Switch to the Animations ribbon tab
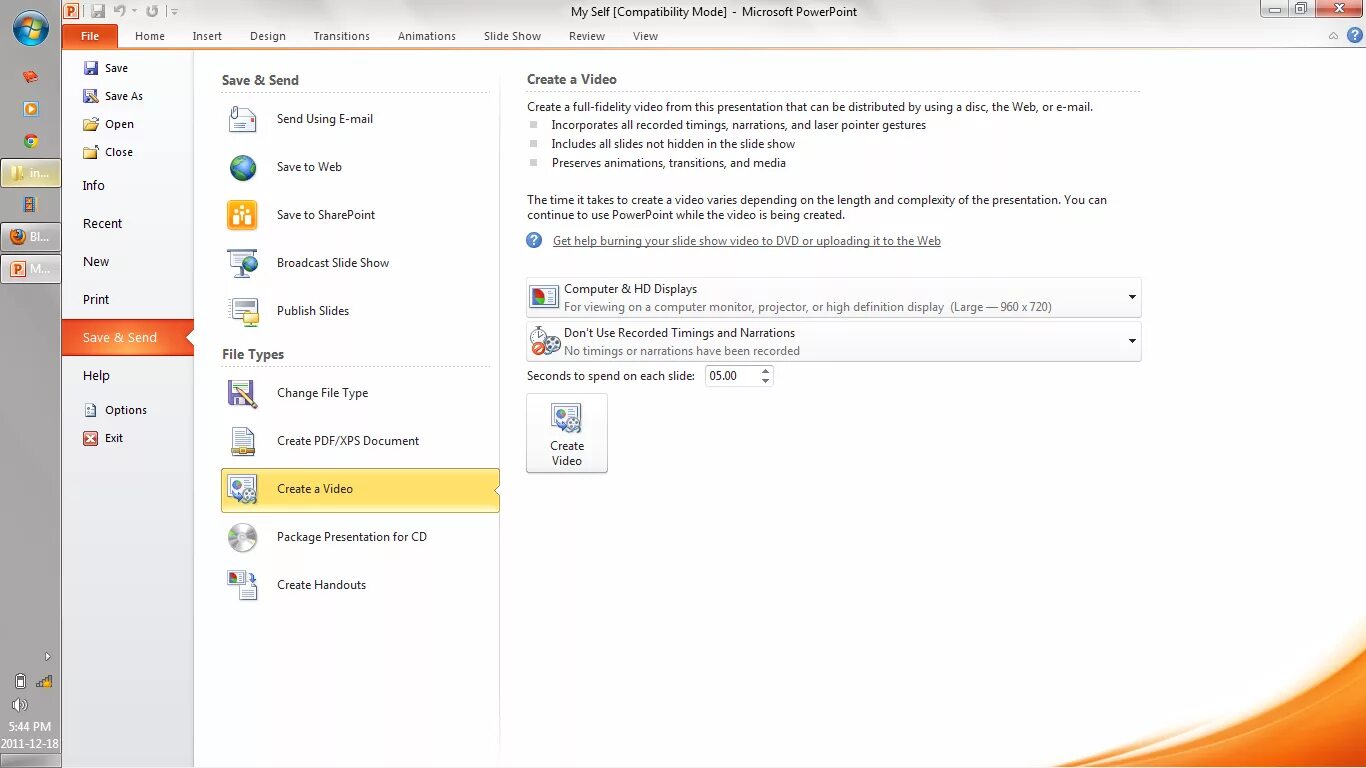Image resolution: width=1366 pixels, height=768 pixels. [x=427, y=36]
